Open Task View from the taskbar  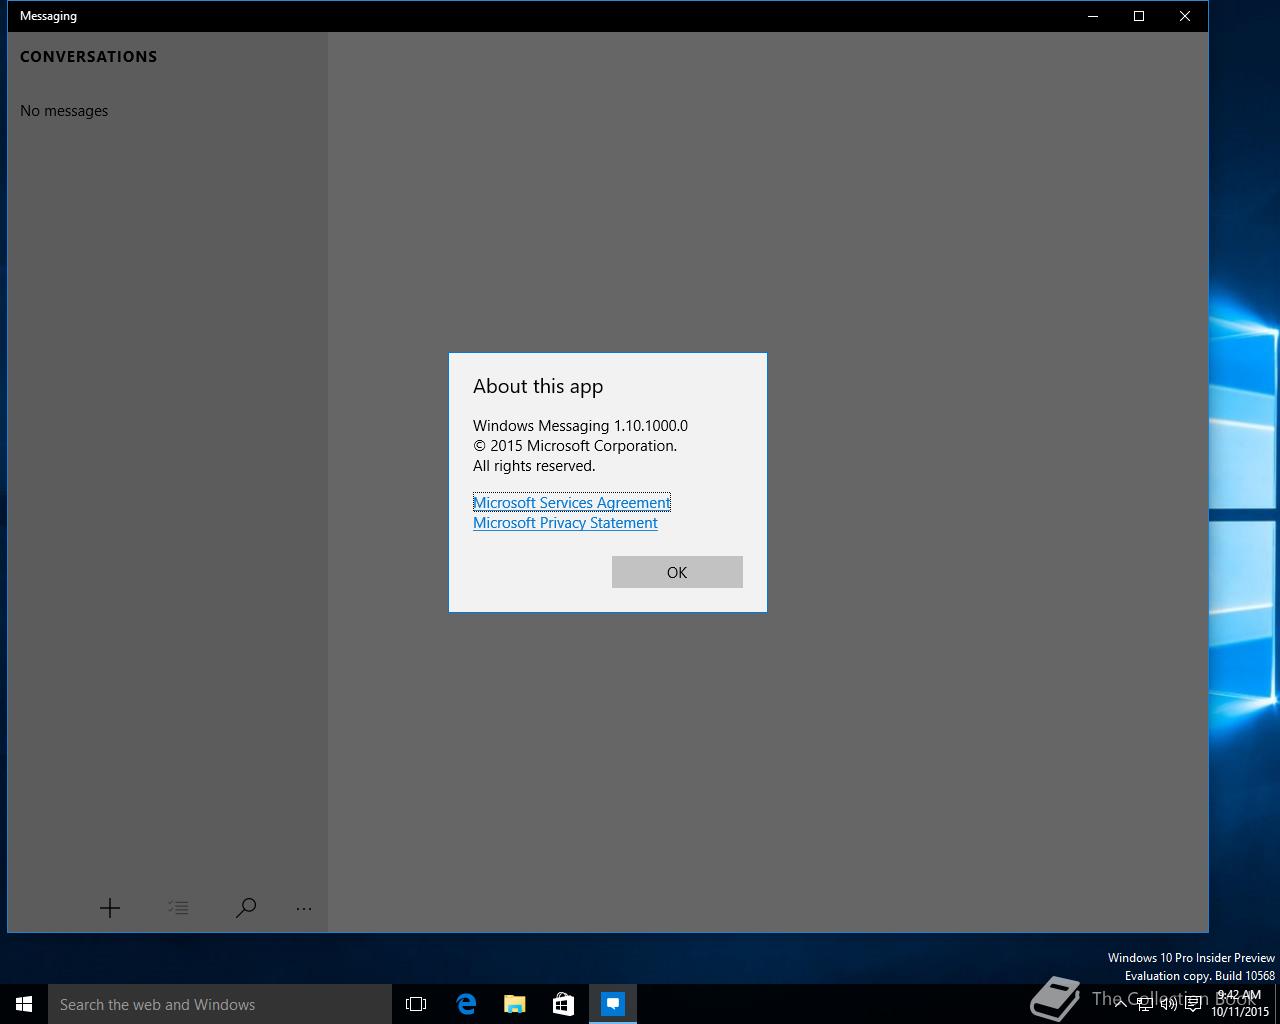coord(416,1004)
